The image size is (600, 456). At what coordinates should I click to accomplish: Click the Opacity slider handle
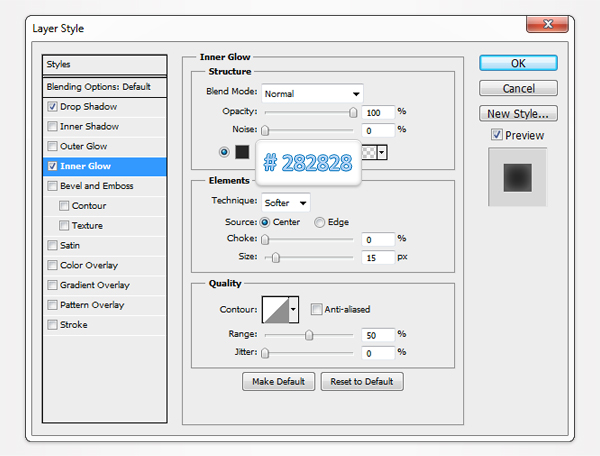coord(353,112)
